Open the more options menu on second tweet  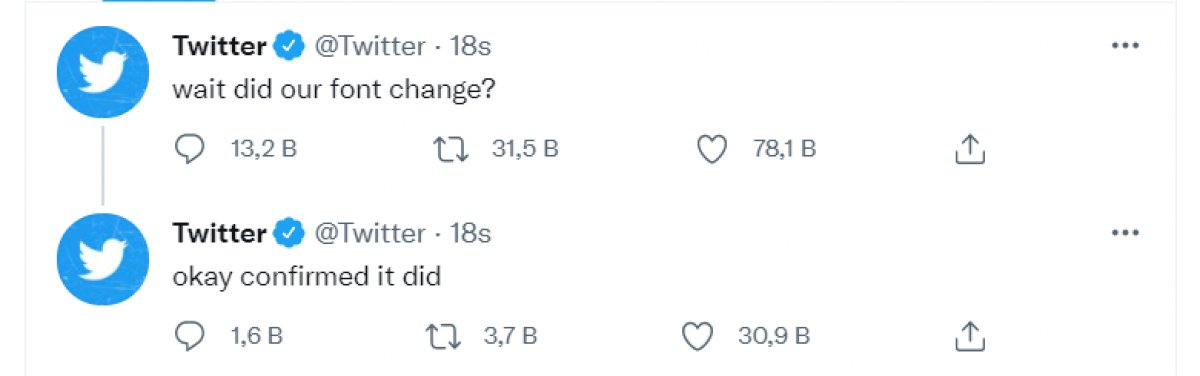[x=1126, y=233]
